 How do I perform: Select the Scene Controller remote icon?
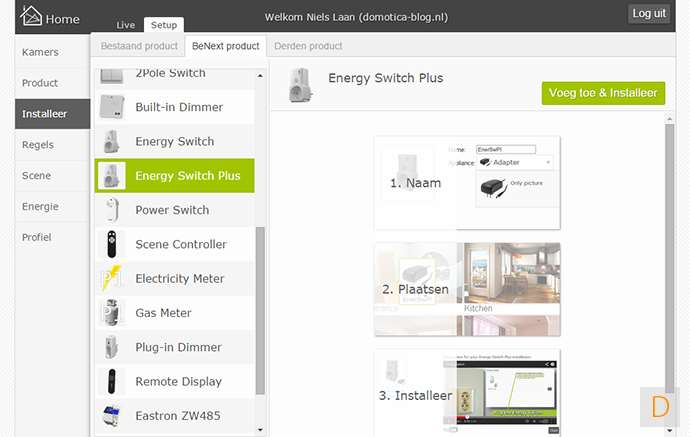[x=112, y=244]
